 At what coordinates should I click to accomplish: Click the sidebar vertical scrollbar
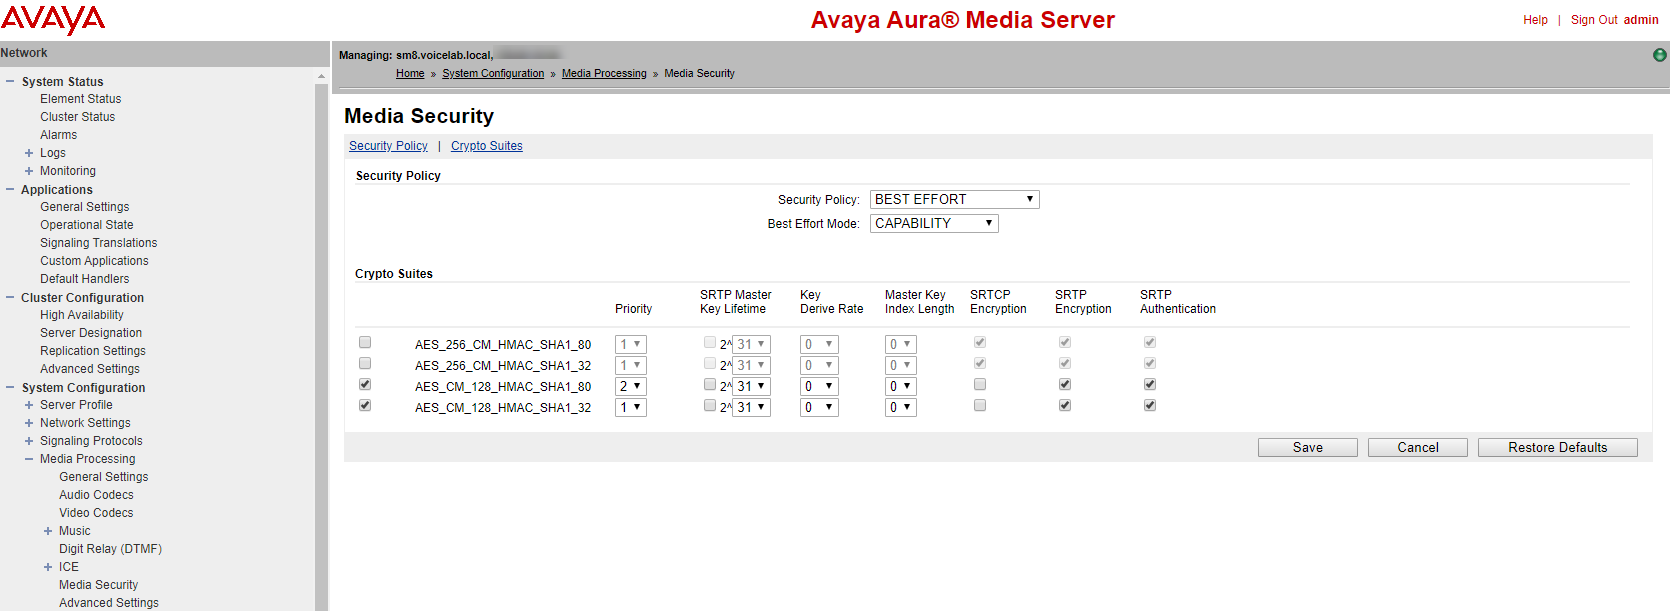coord(321,347)
